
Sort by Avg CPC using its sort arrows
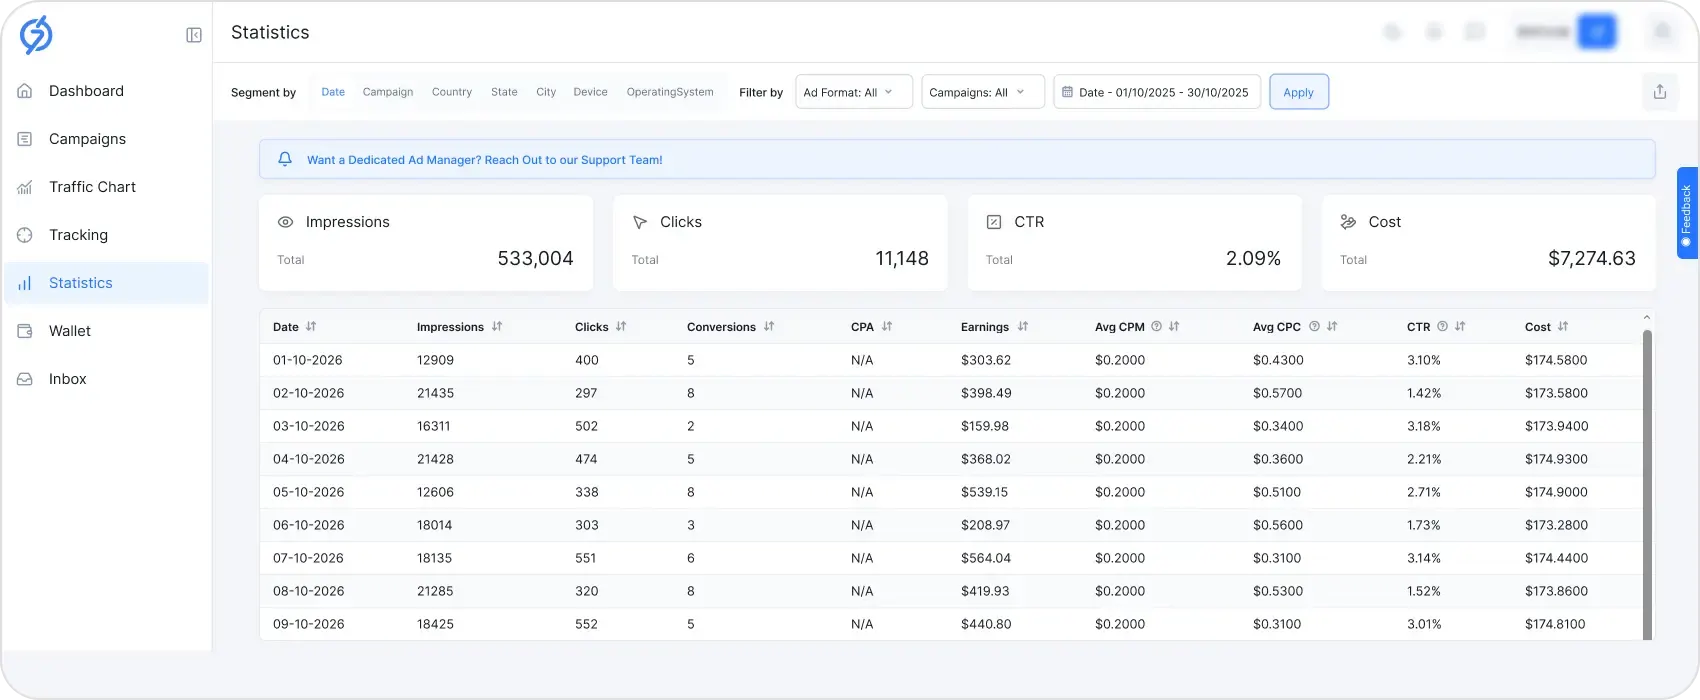point(1332,326)
